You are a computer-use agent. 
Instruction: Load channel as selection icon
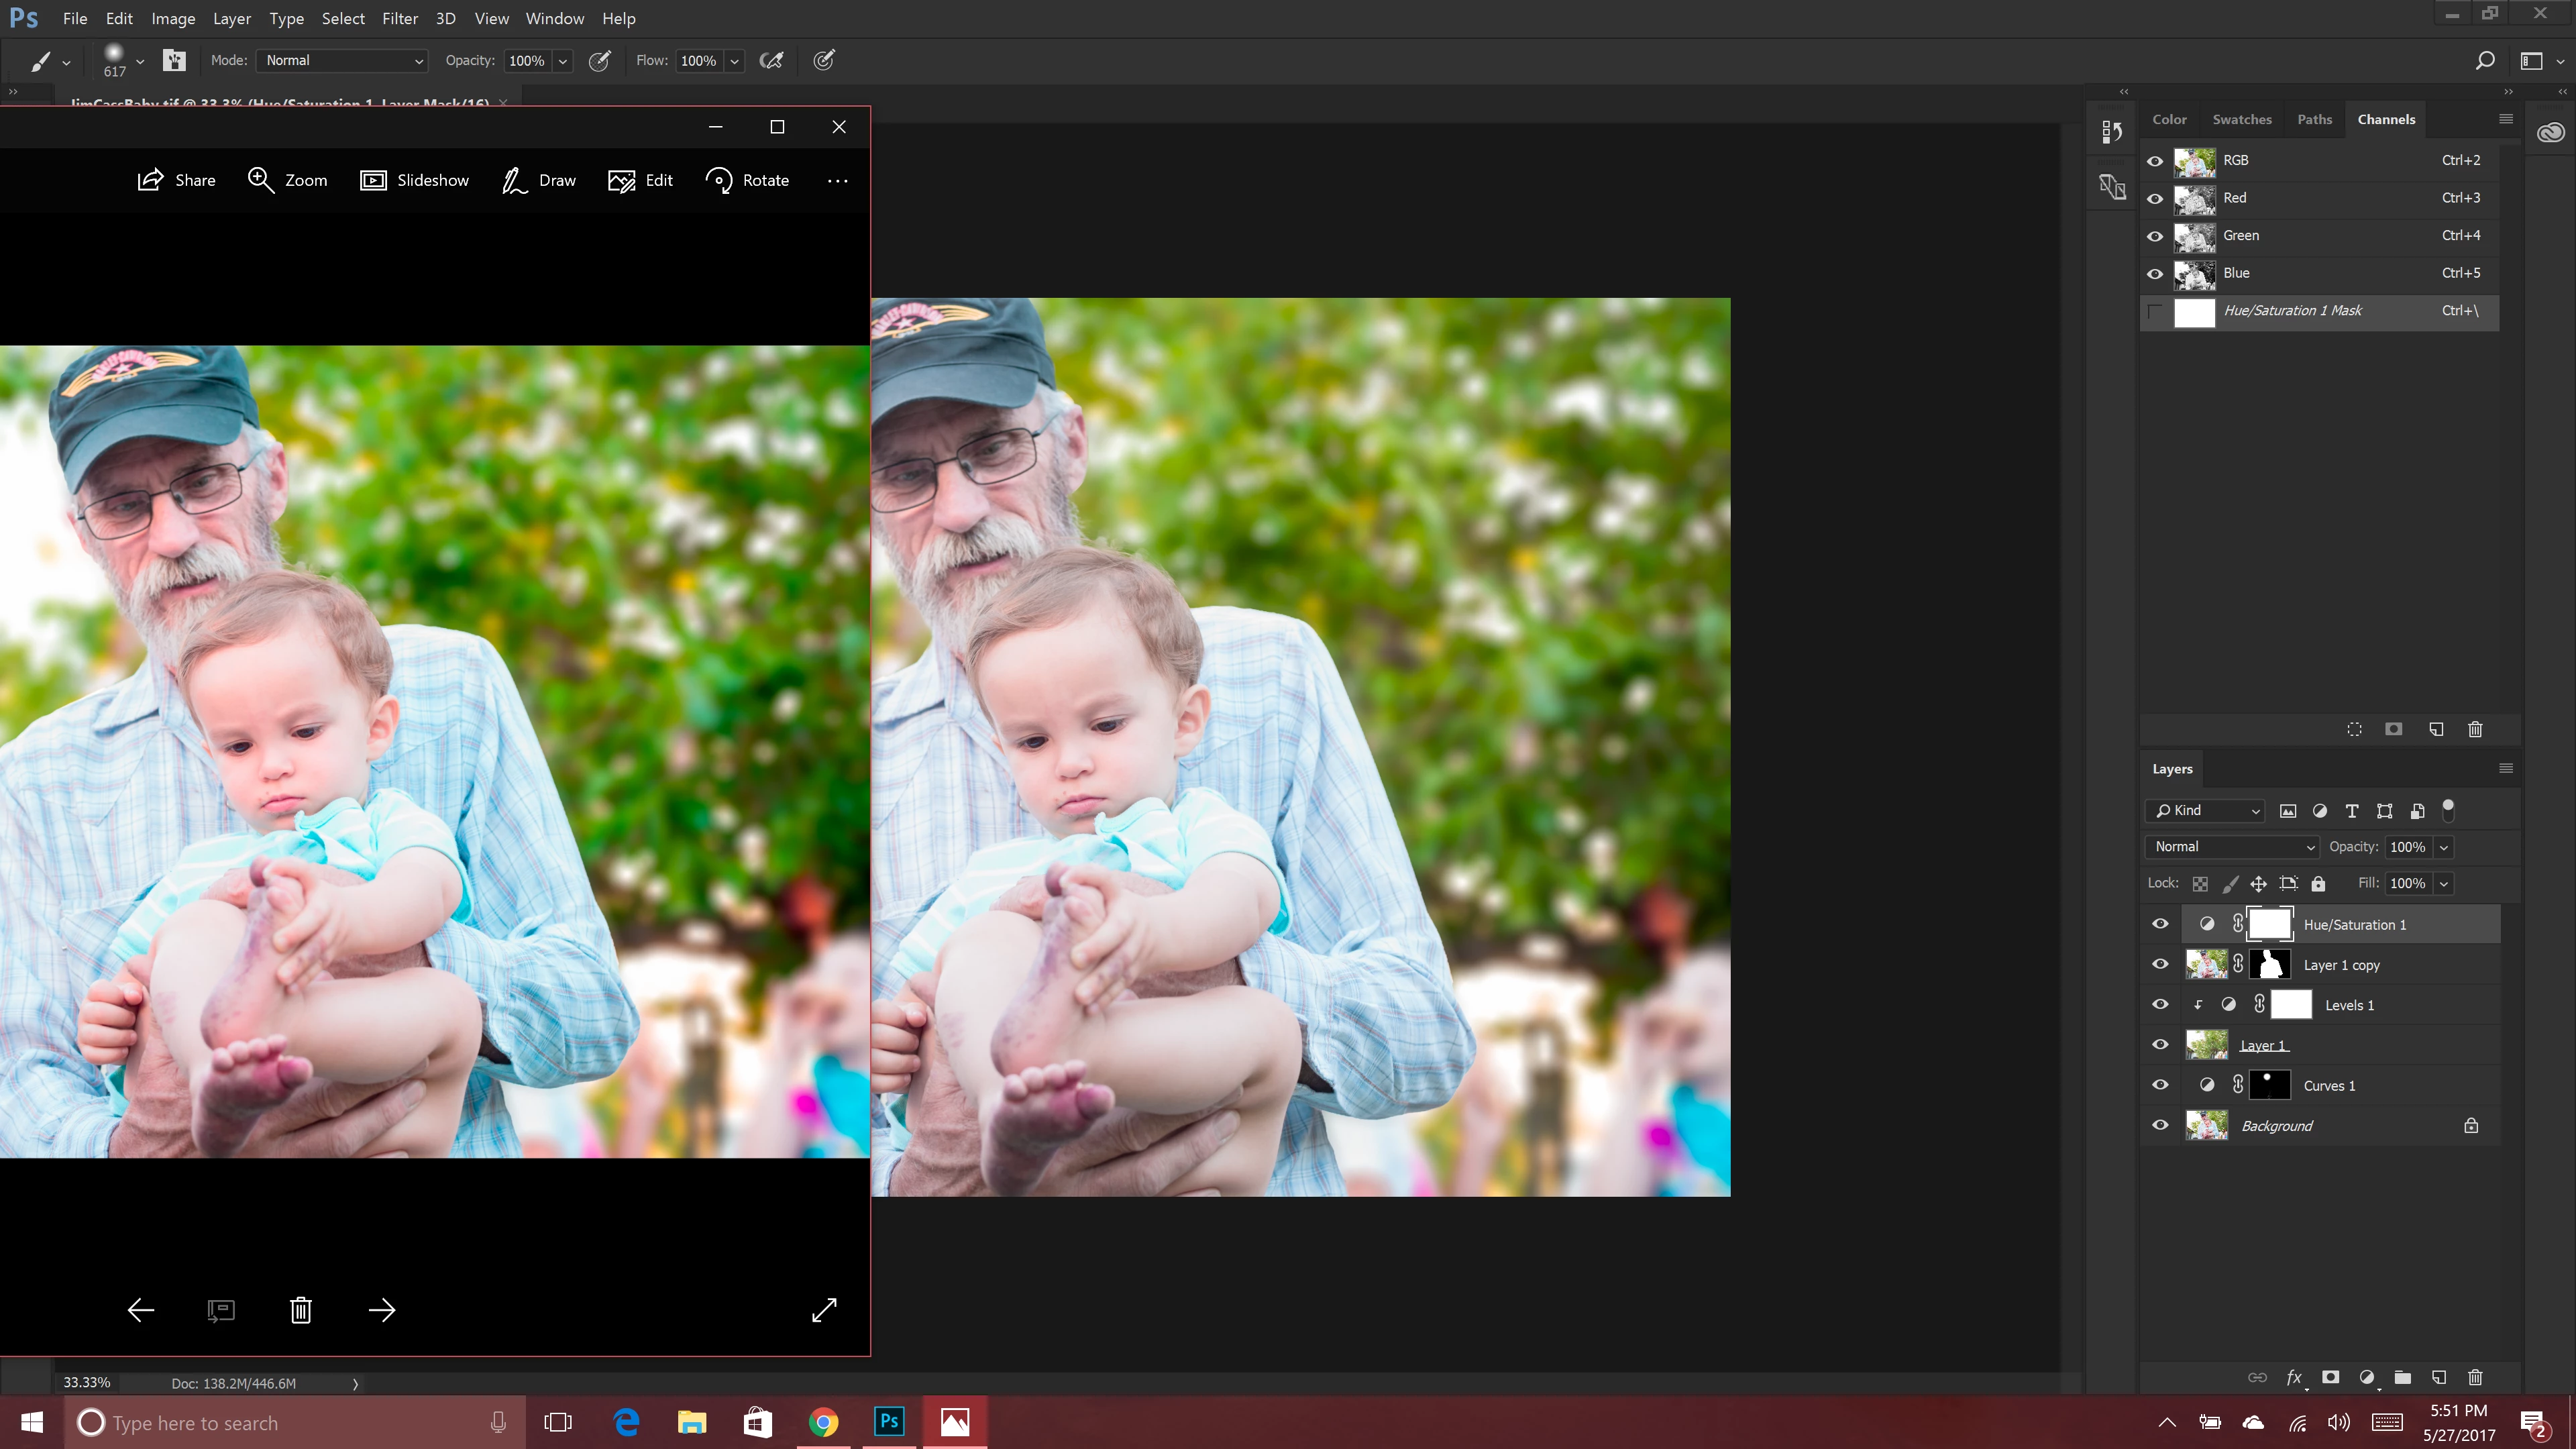(x=2354, y=729)
